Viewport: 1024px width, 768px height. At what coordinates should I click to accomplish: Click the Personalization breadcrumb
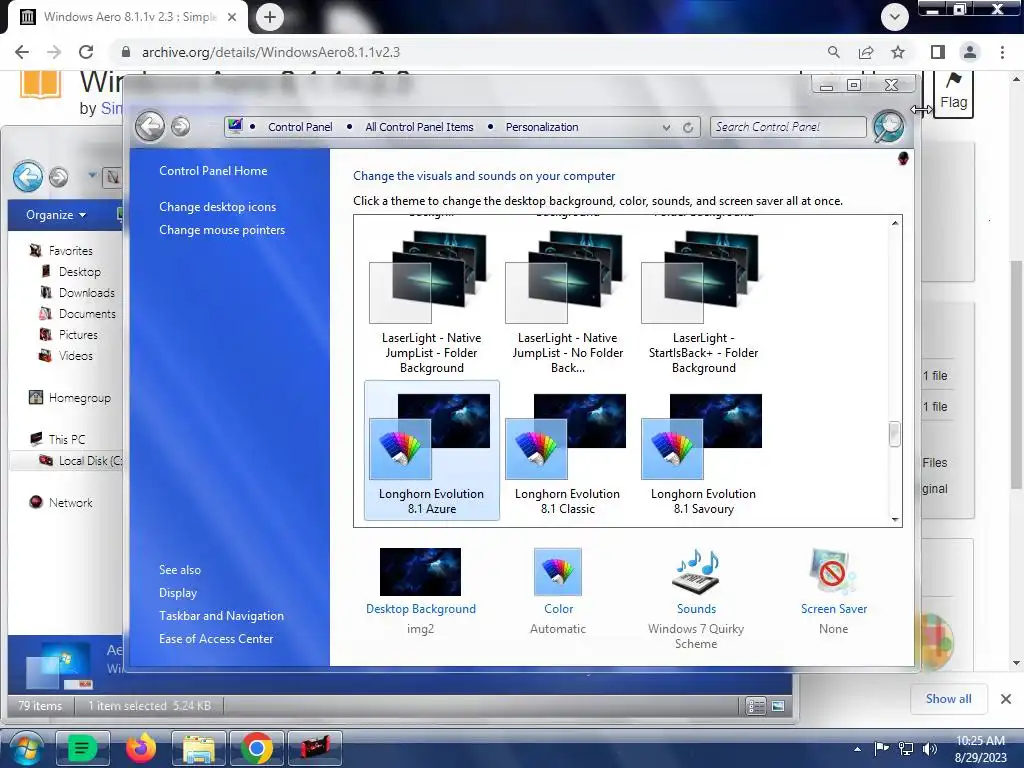pos(542,127)
